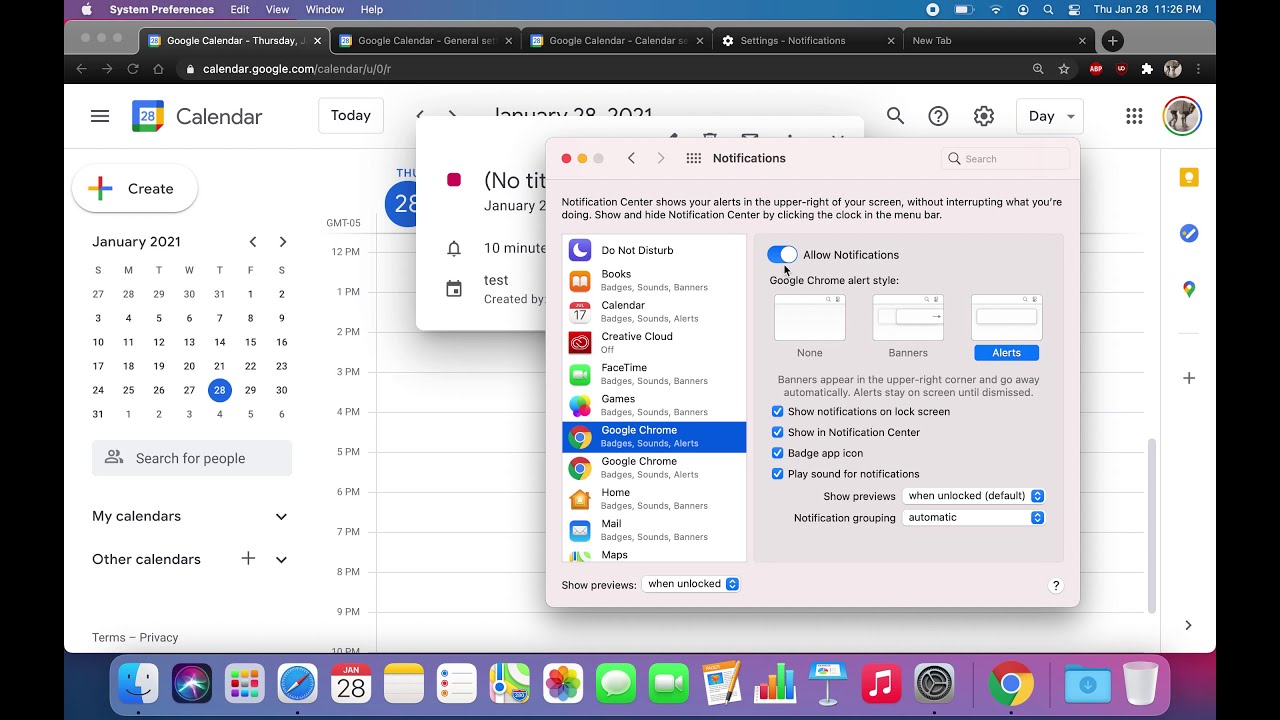Open bottom Show previews when unlocked dropdown

coord(691,584)
